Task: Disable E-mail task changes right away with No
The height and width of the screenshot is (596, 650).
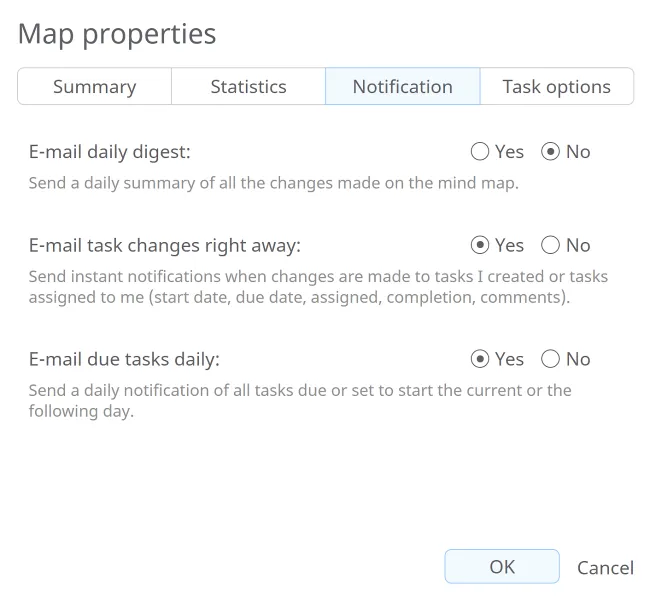Action: point(550,245)
